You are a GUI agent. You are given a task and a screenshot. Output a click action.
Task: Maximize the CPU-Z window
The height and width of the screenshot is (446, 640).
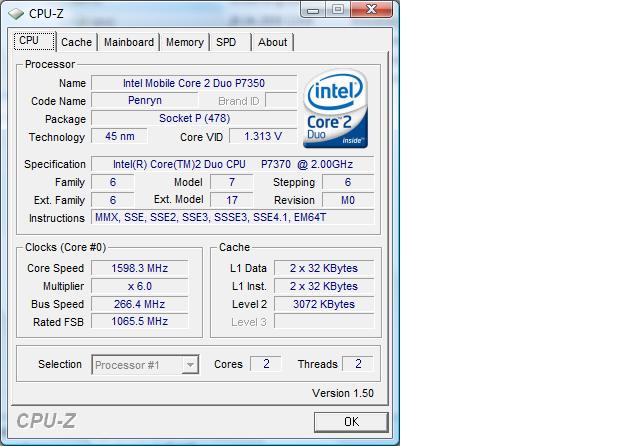(338, 10)
